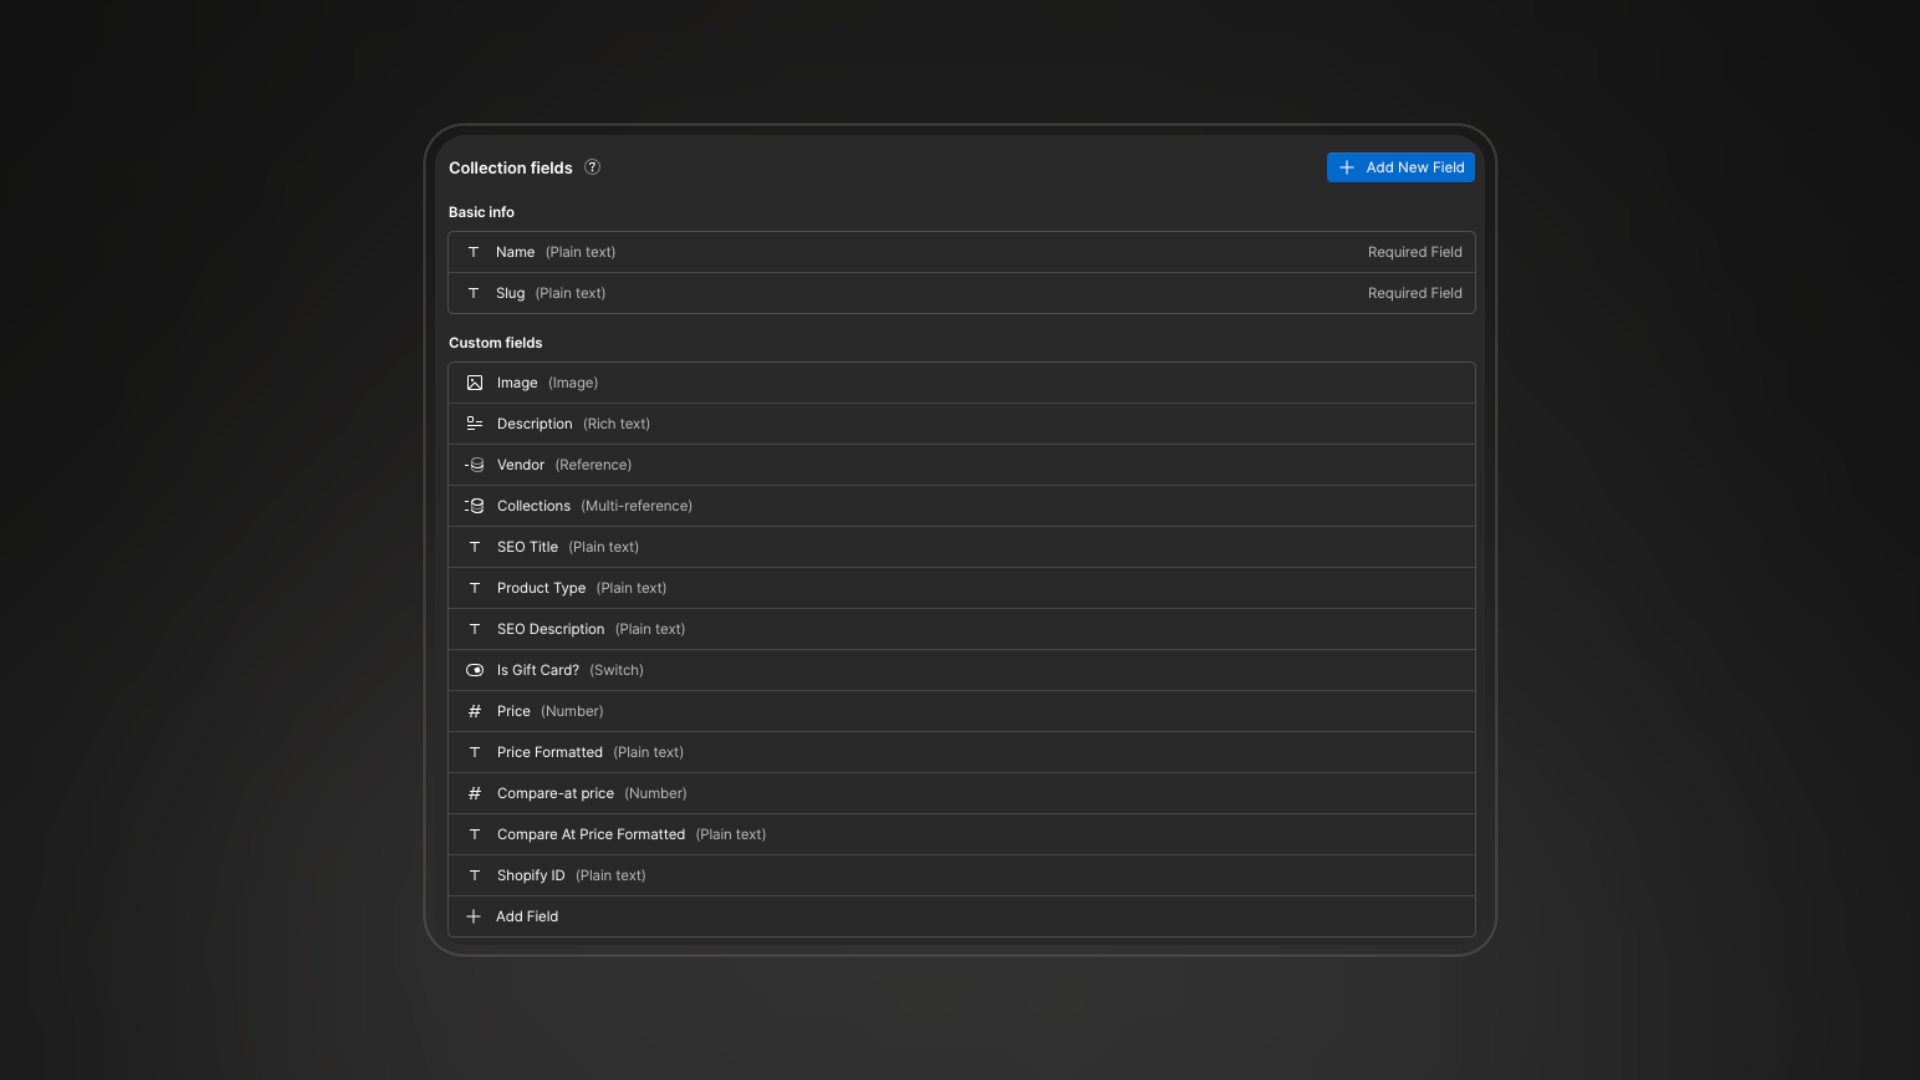Click the Slug text type icon
1920x1080 pixels.
click(x=474, y=293)
